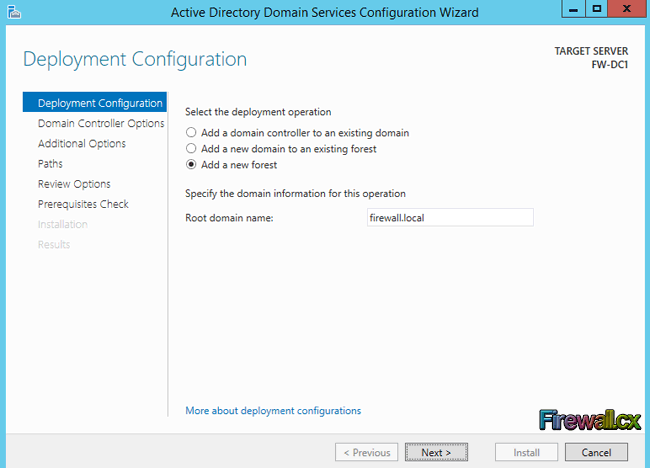
Task: Click the FW-DC1 target server name
Action: click(610, 65)
